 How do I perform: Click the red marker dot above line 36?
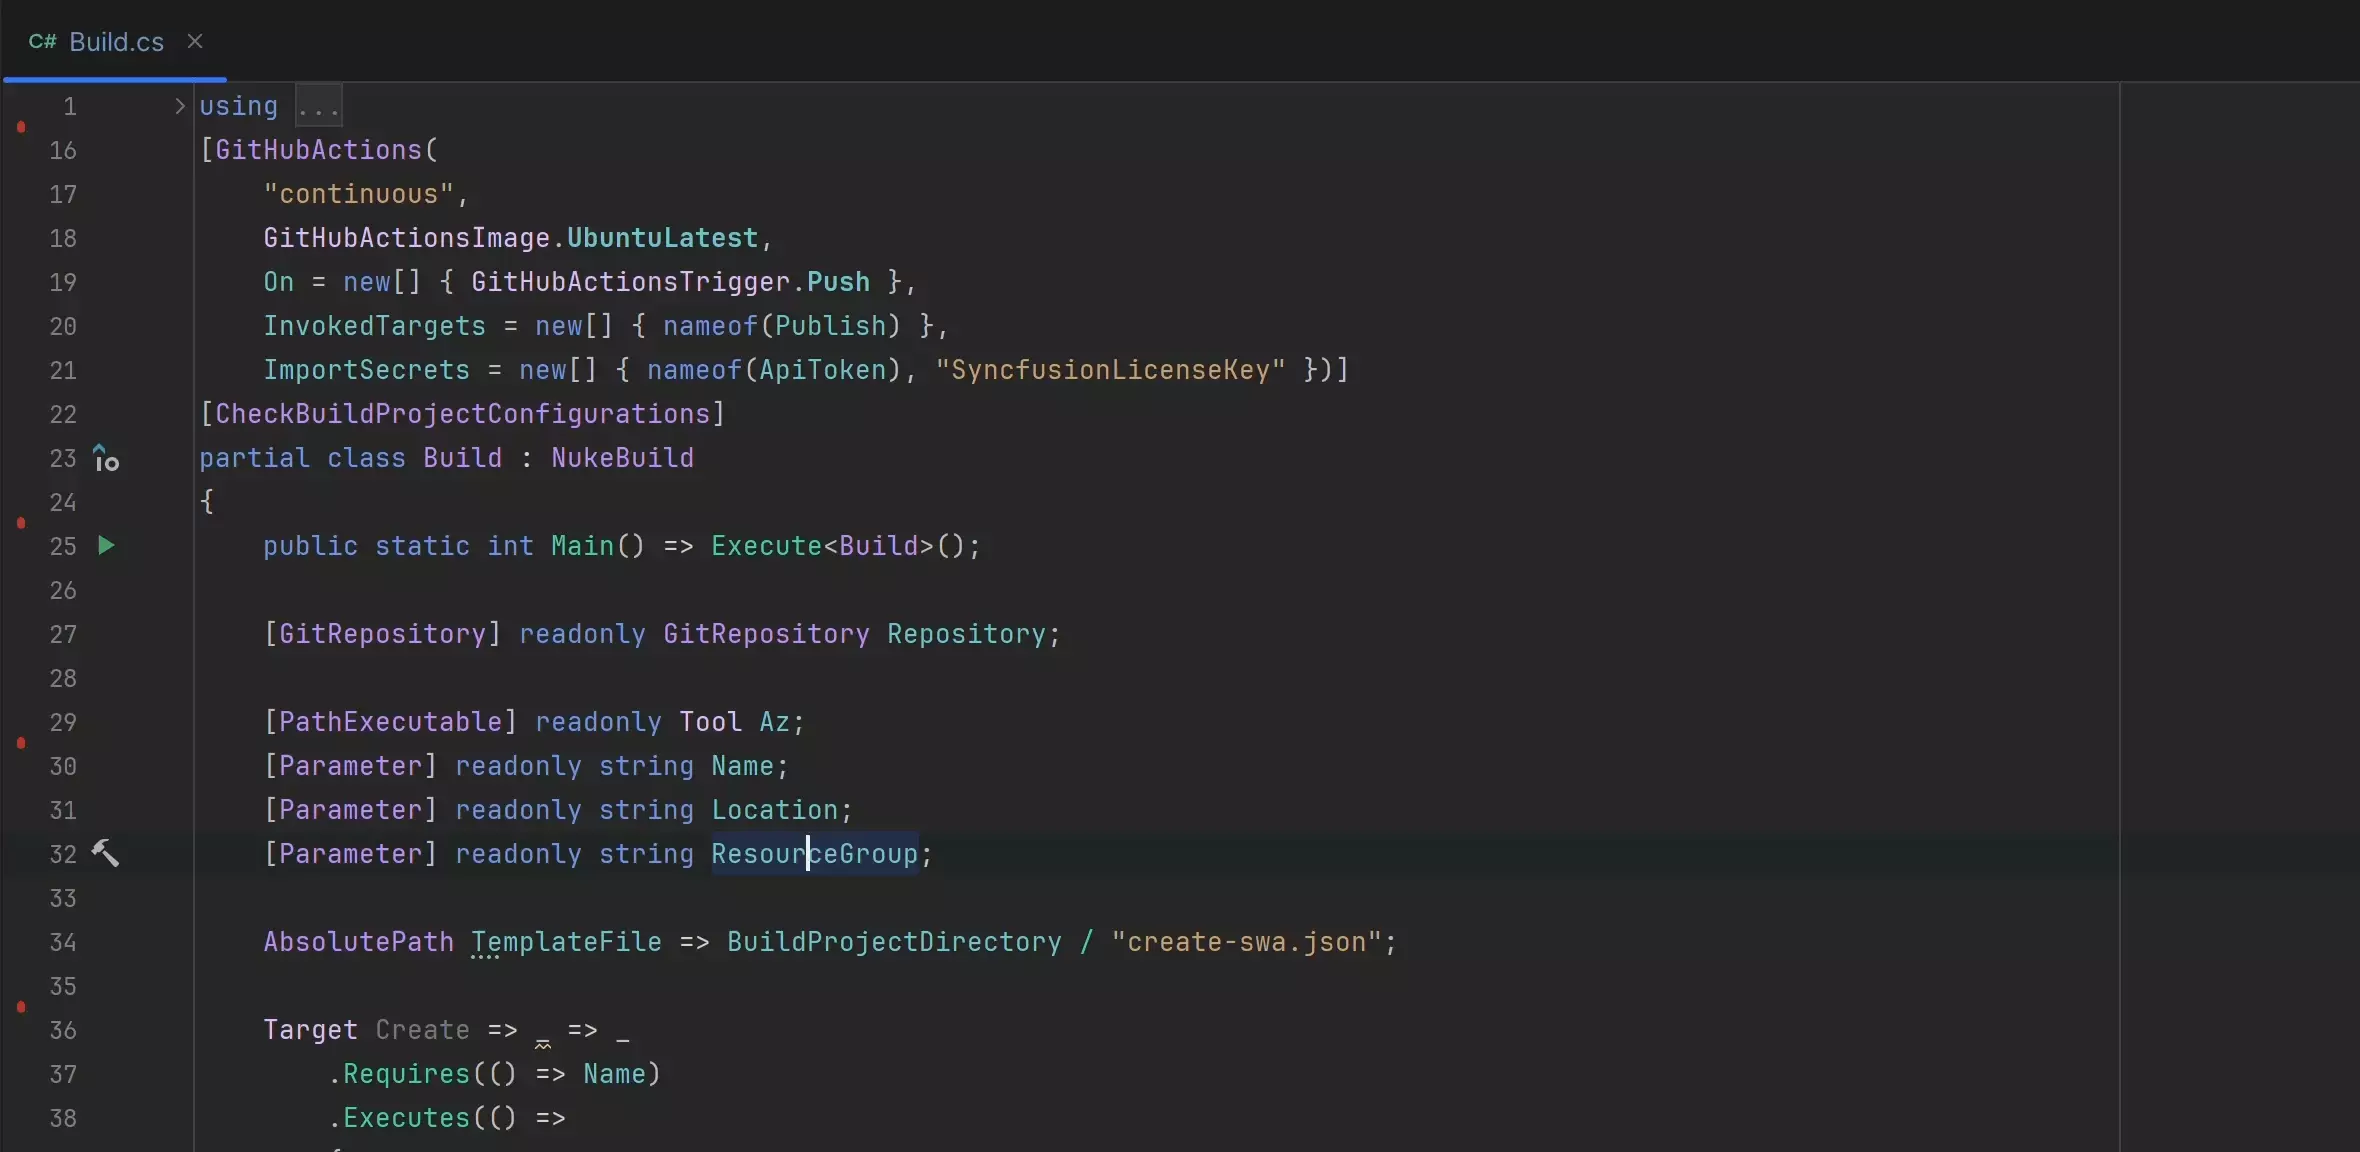coord(21,1007)
